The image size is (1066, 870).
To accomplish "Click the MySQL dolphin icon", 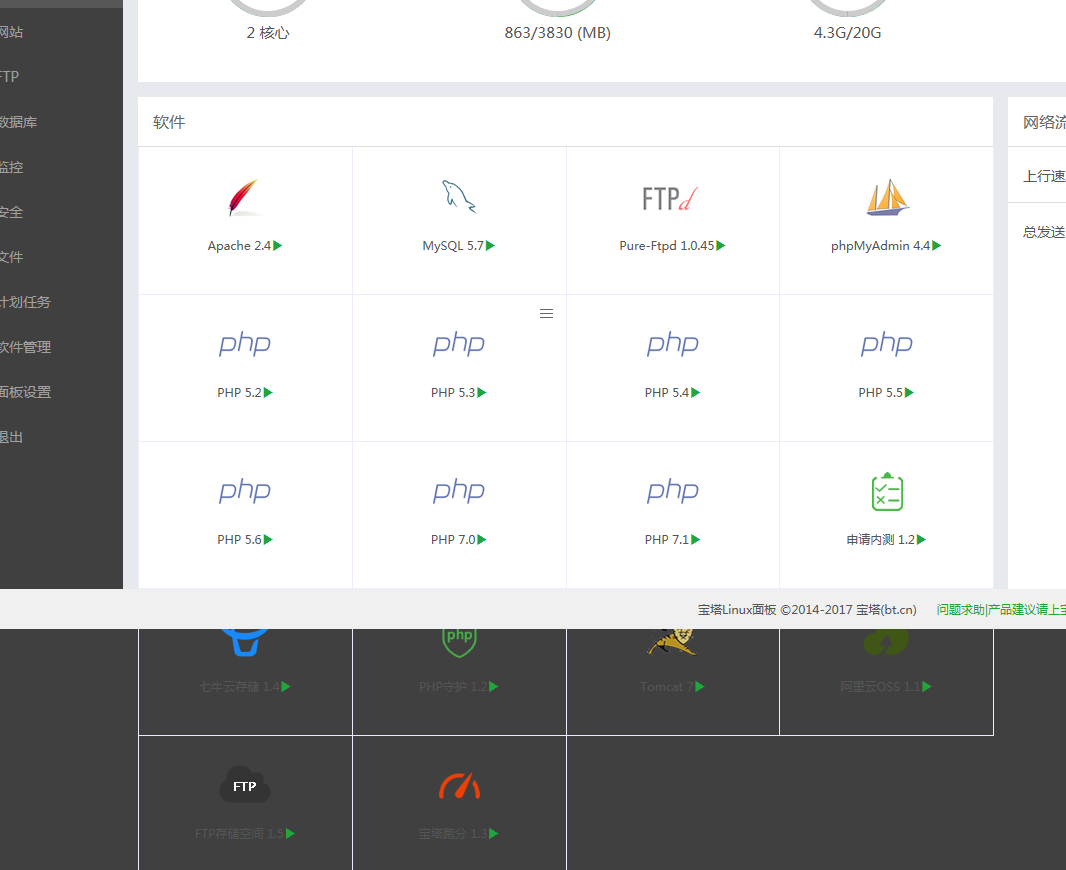I will tap(459, 197).
